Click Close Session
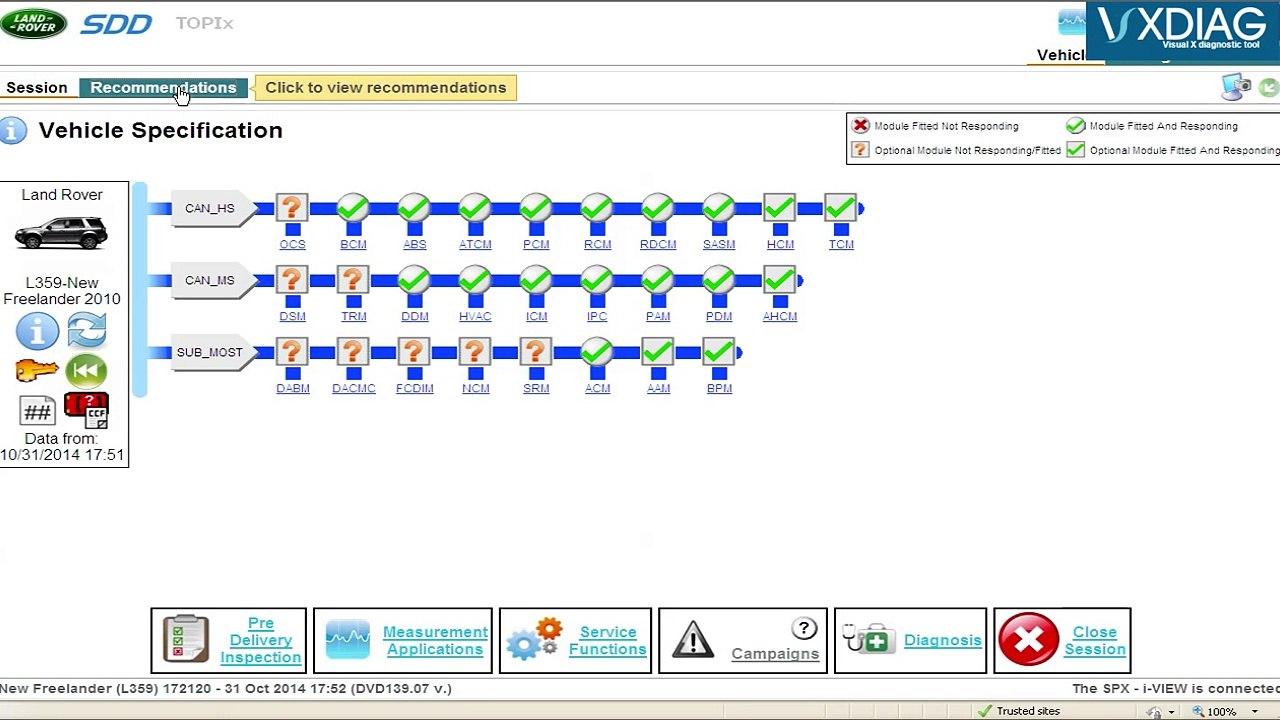Image resolution: width=1280 pixels, height=720 pixels. (x=1062, y=640)
